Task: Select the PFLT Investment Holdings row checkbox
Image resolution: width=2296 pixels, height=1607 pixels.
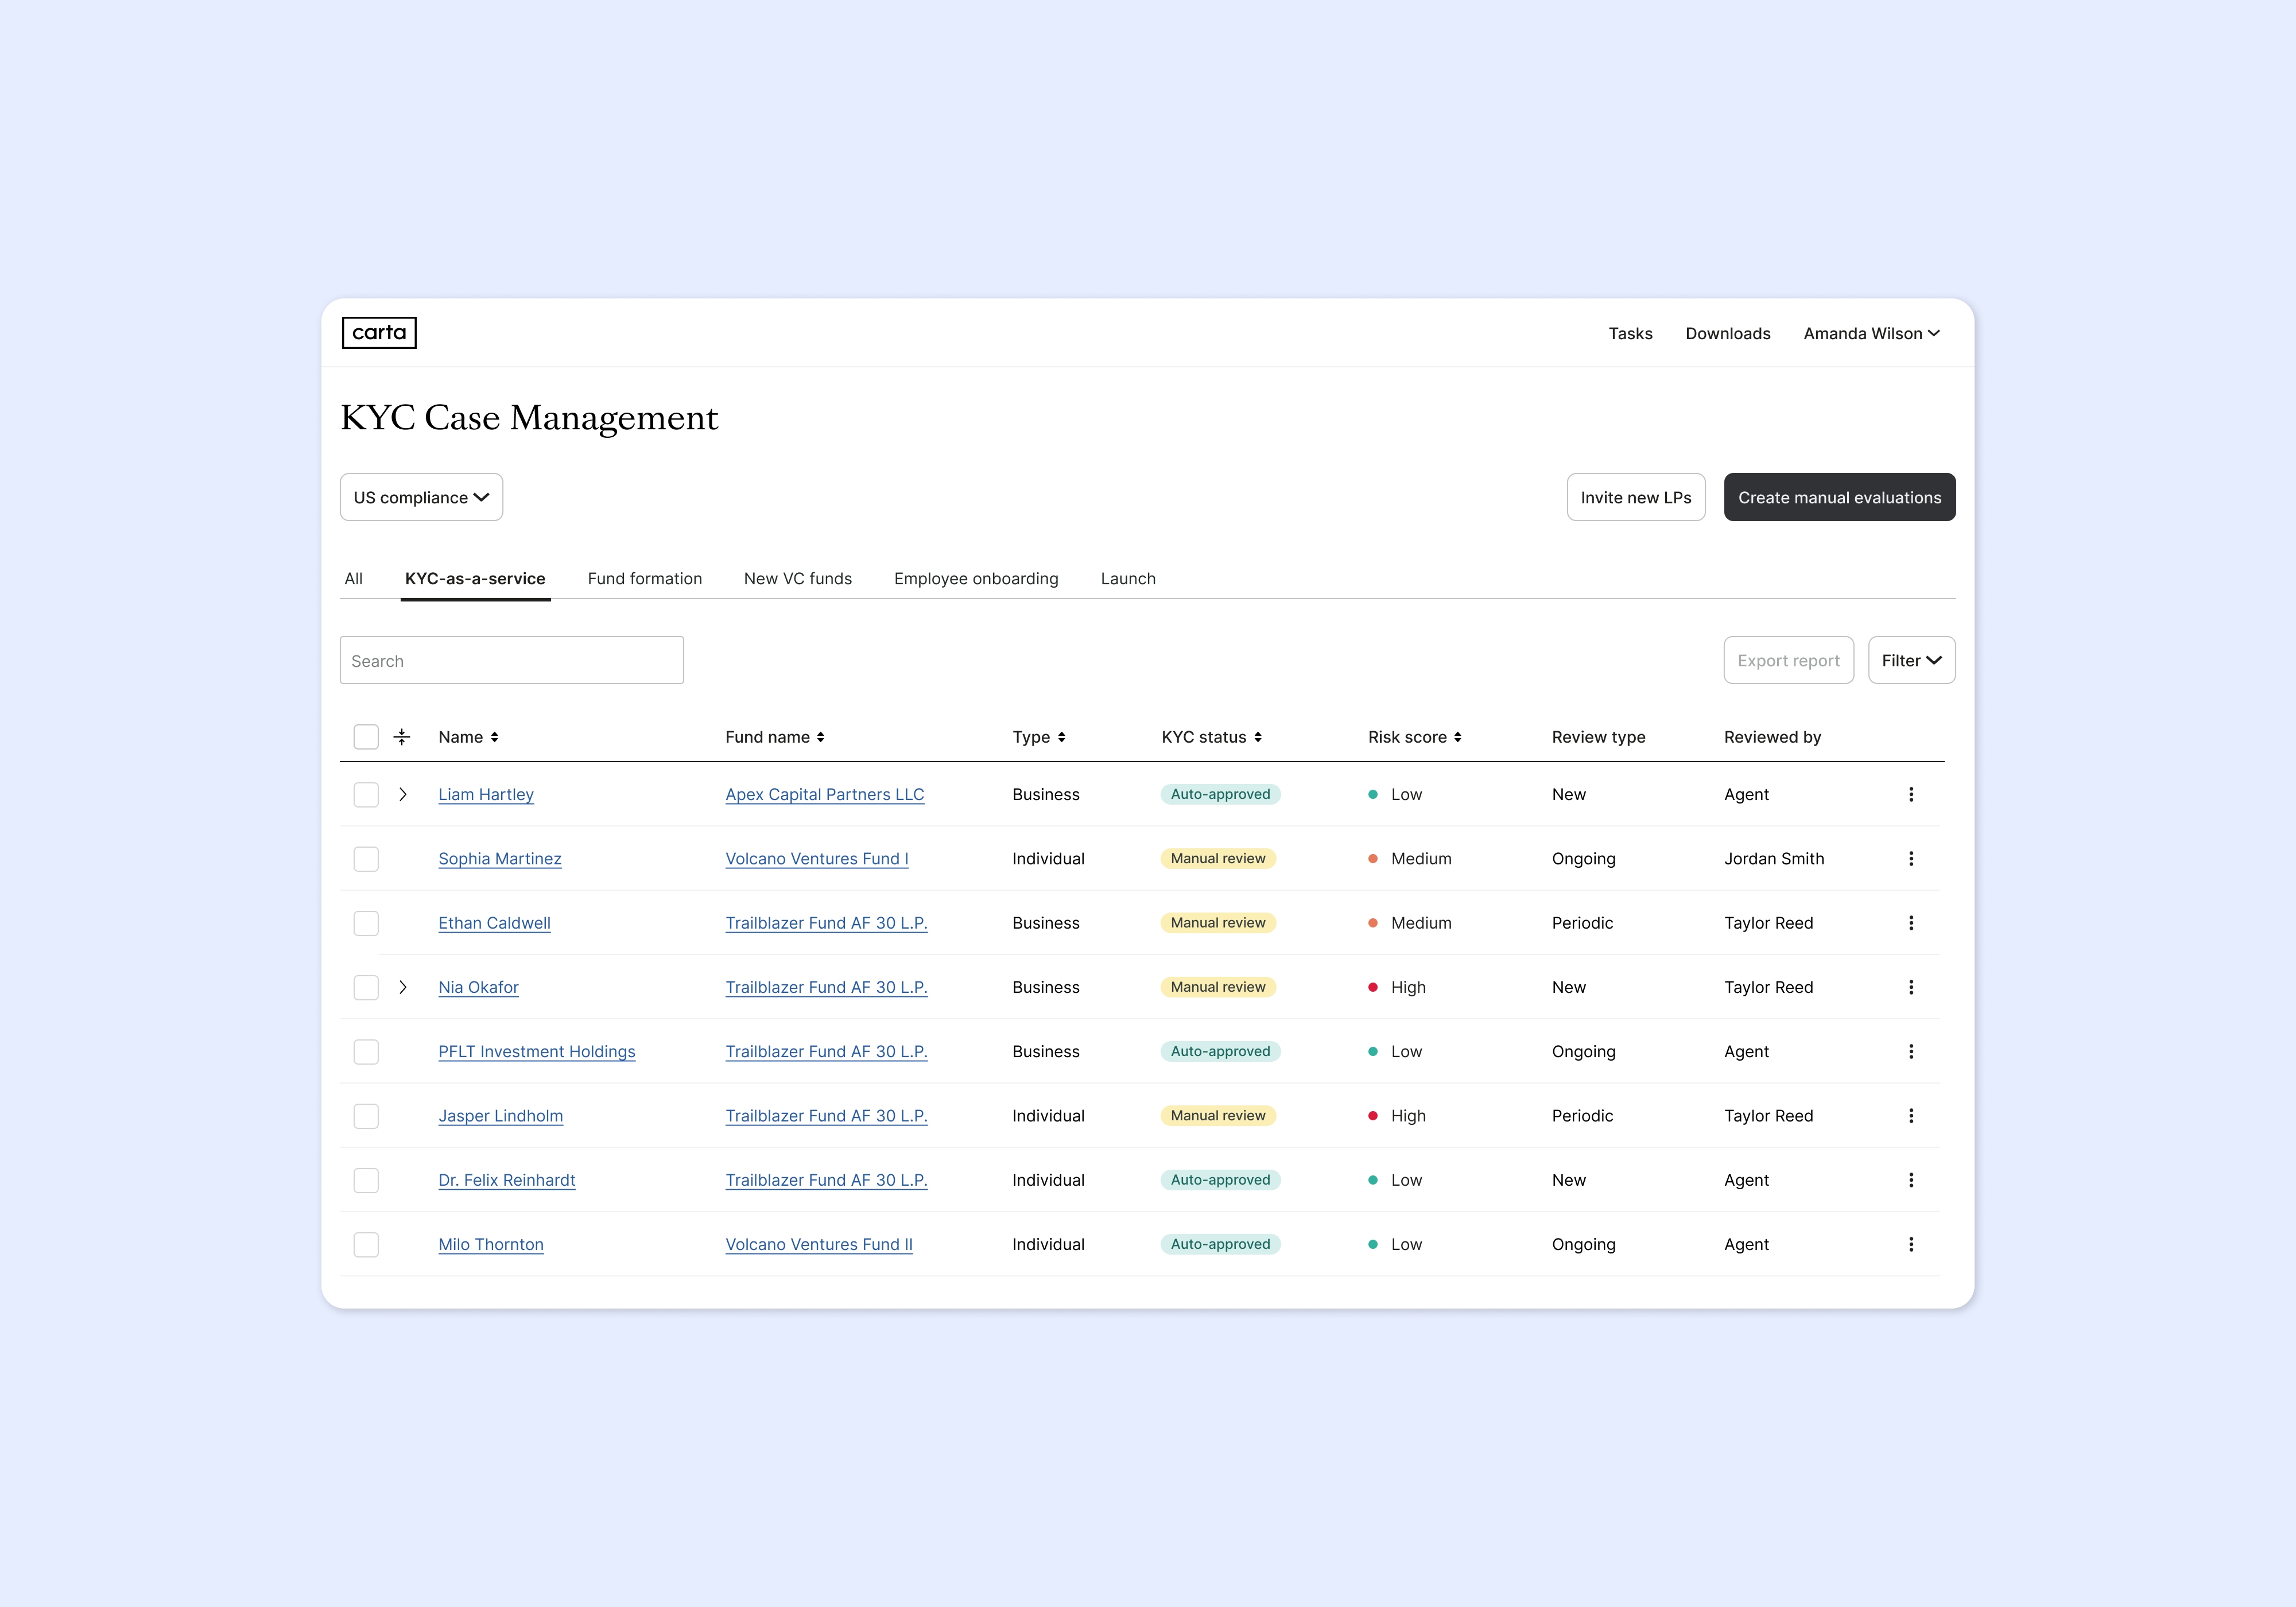Action: click(366, 1052)
